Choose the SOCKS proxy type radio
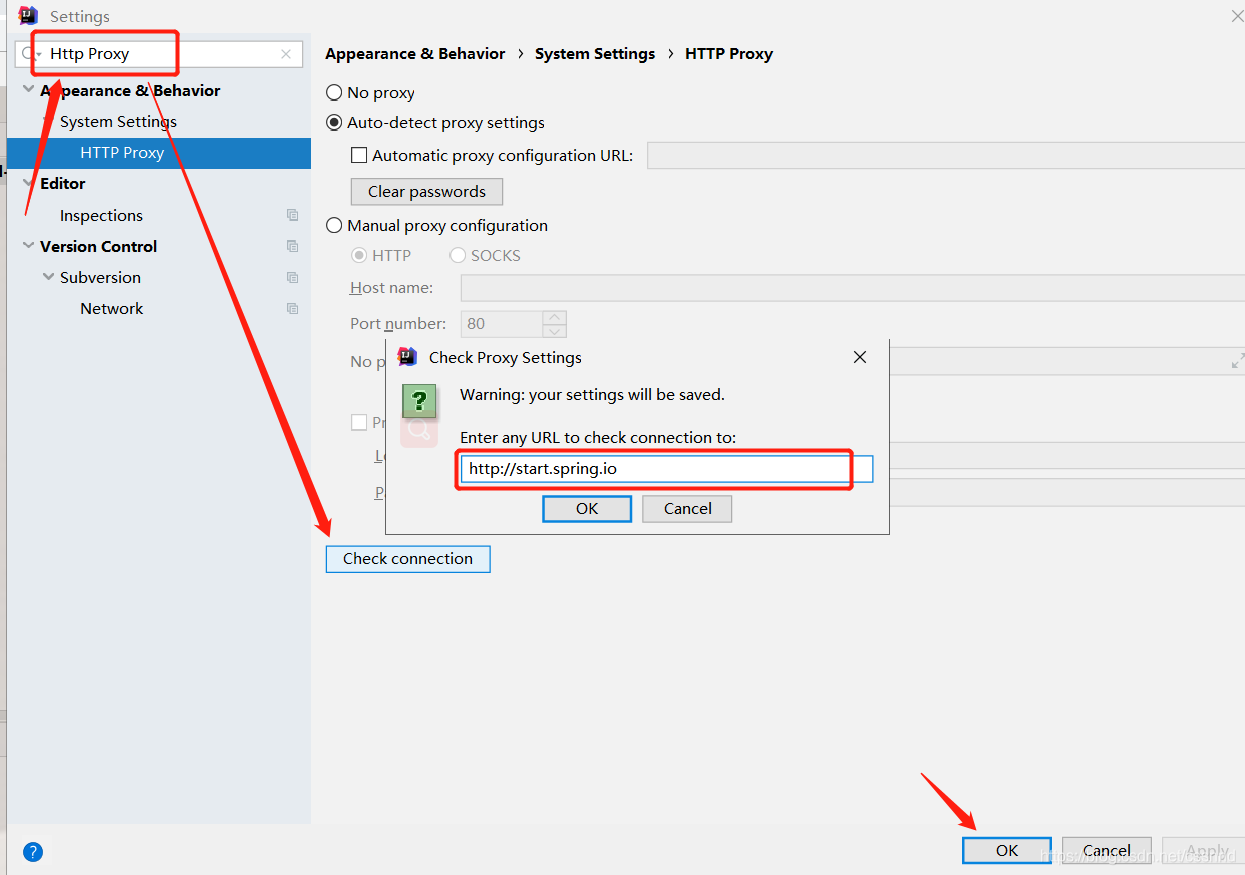 pyautogui.click(x=458, y=255)
